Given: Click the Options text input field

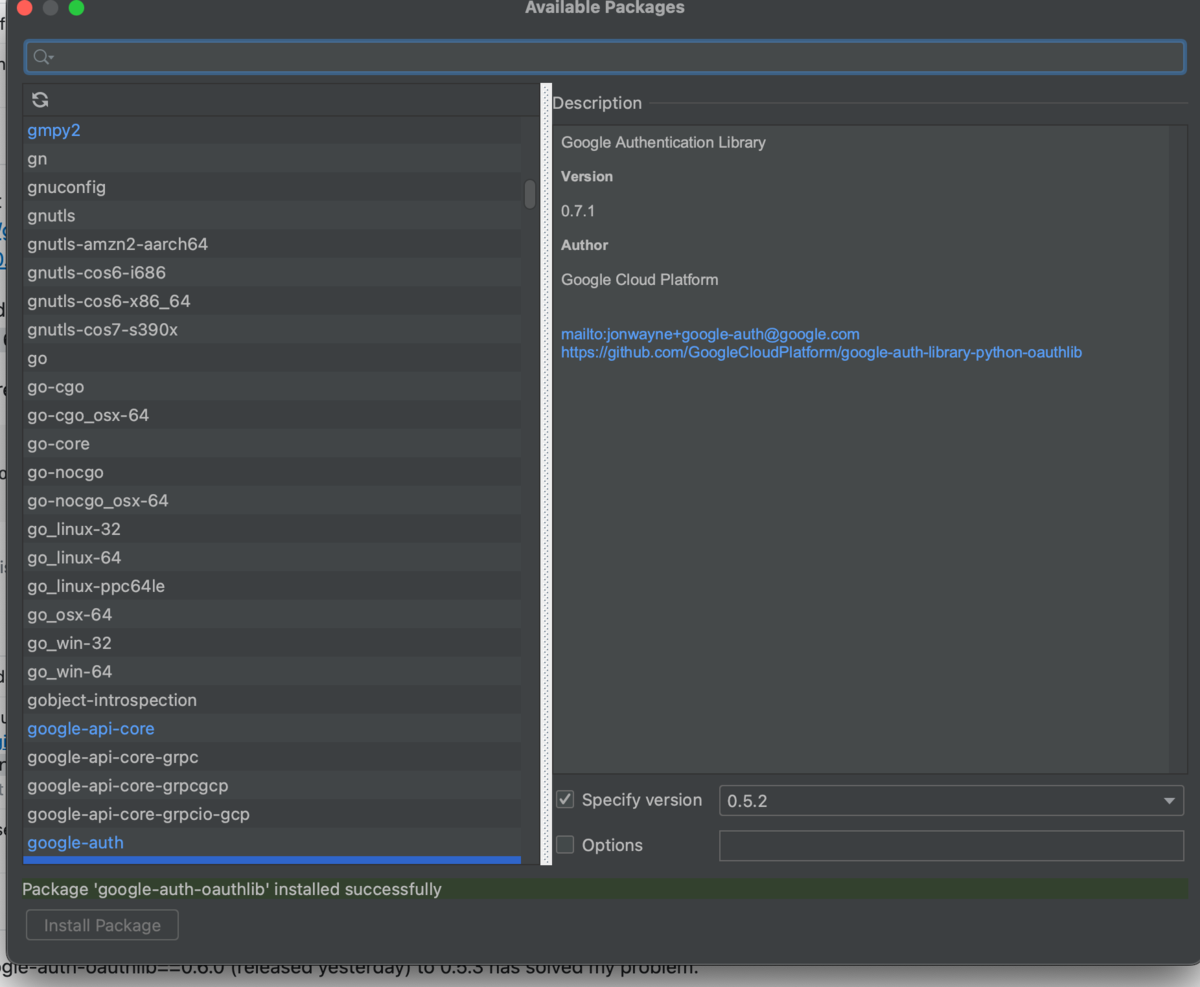Looking at the screenshot, I should [951, 845].
